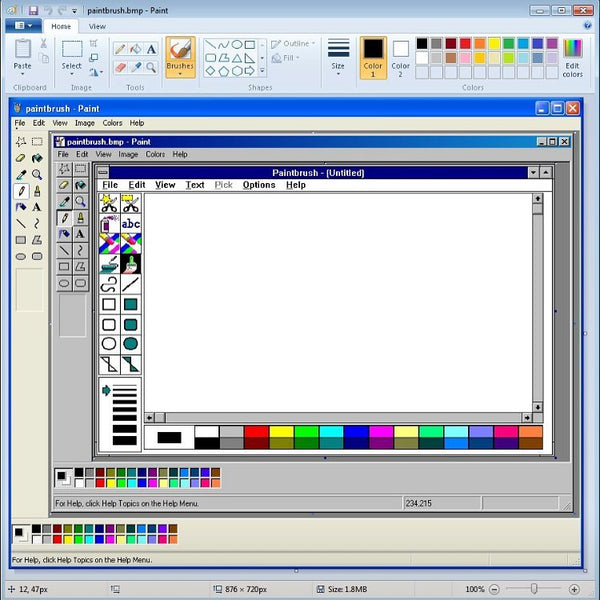The height and width of the screenshot is (600, 600).
Task: Select free-form select tool in XP Paint
Action: tap(21, 142)
